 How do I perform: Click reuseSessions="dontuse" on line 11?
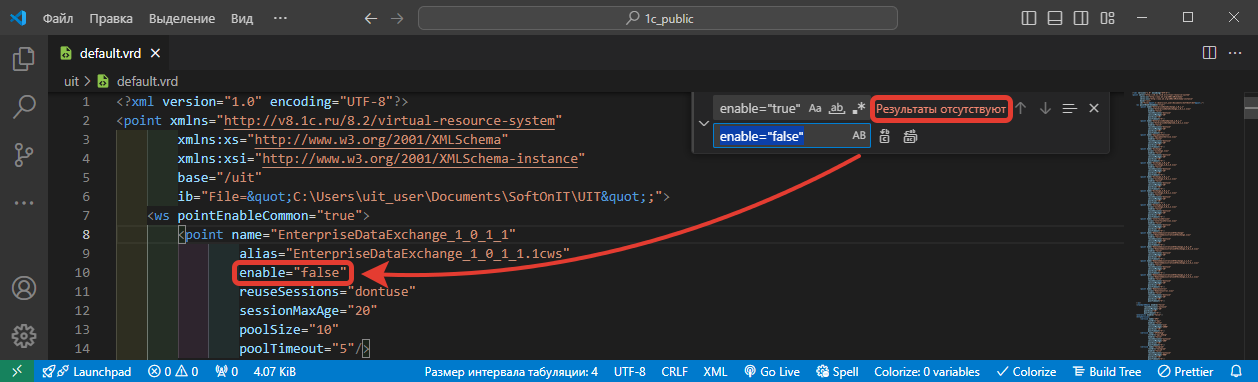coord(327,291)
